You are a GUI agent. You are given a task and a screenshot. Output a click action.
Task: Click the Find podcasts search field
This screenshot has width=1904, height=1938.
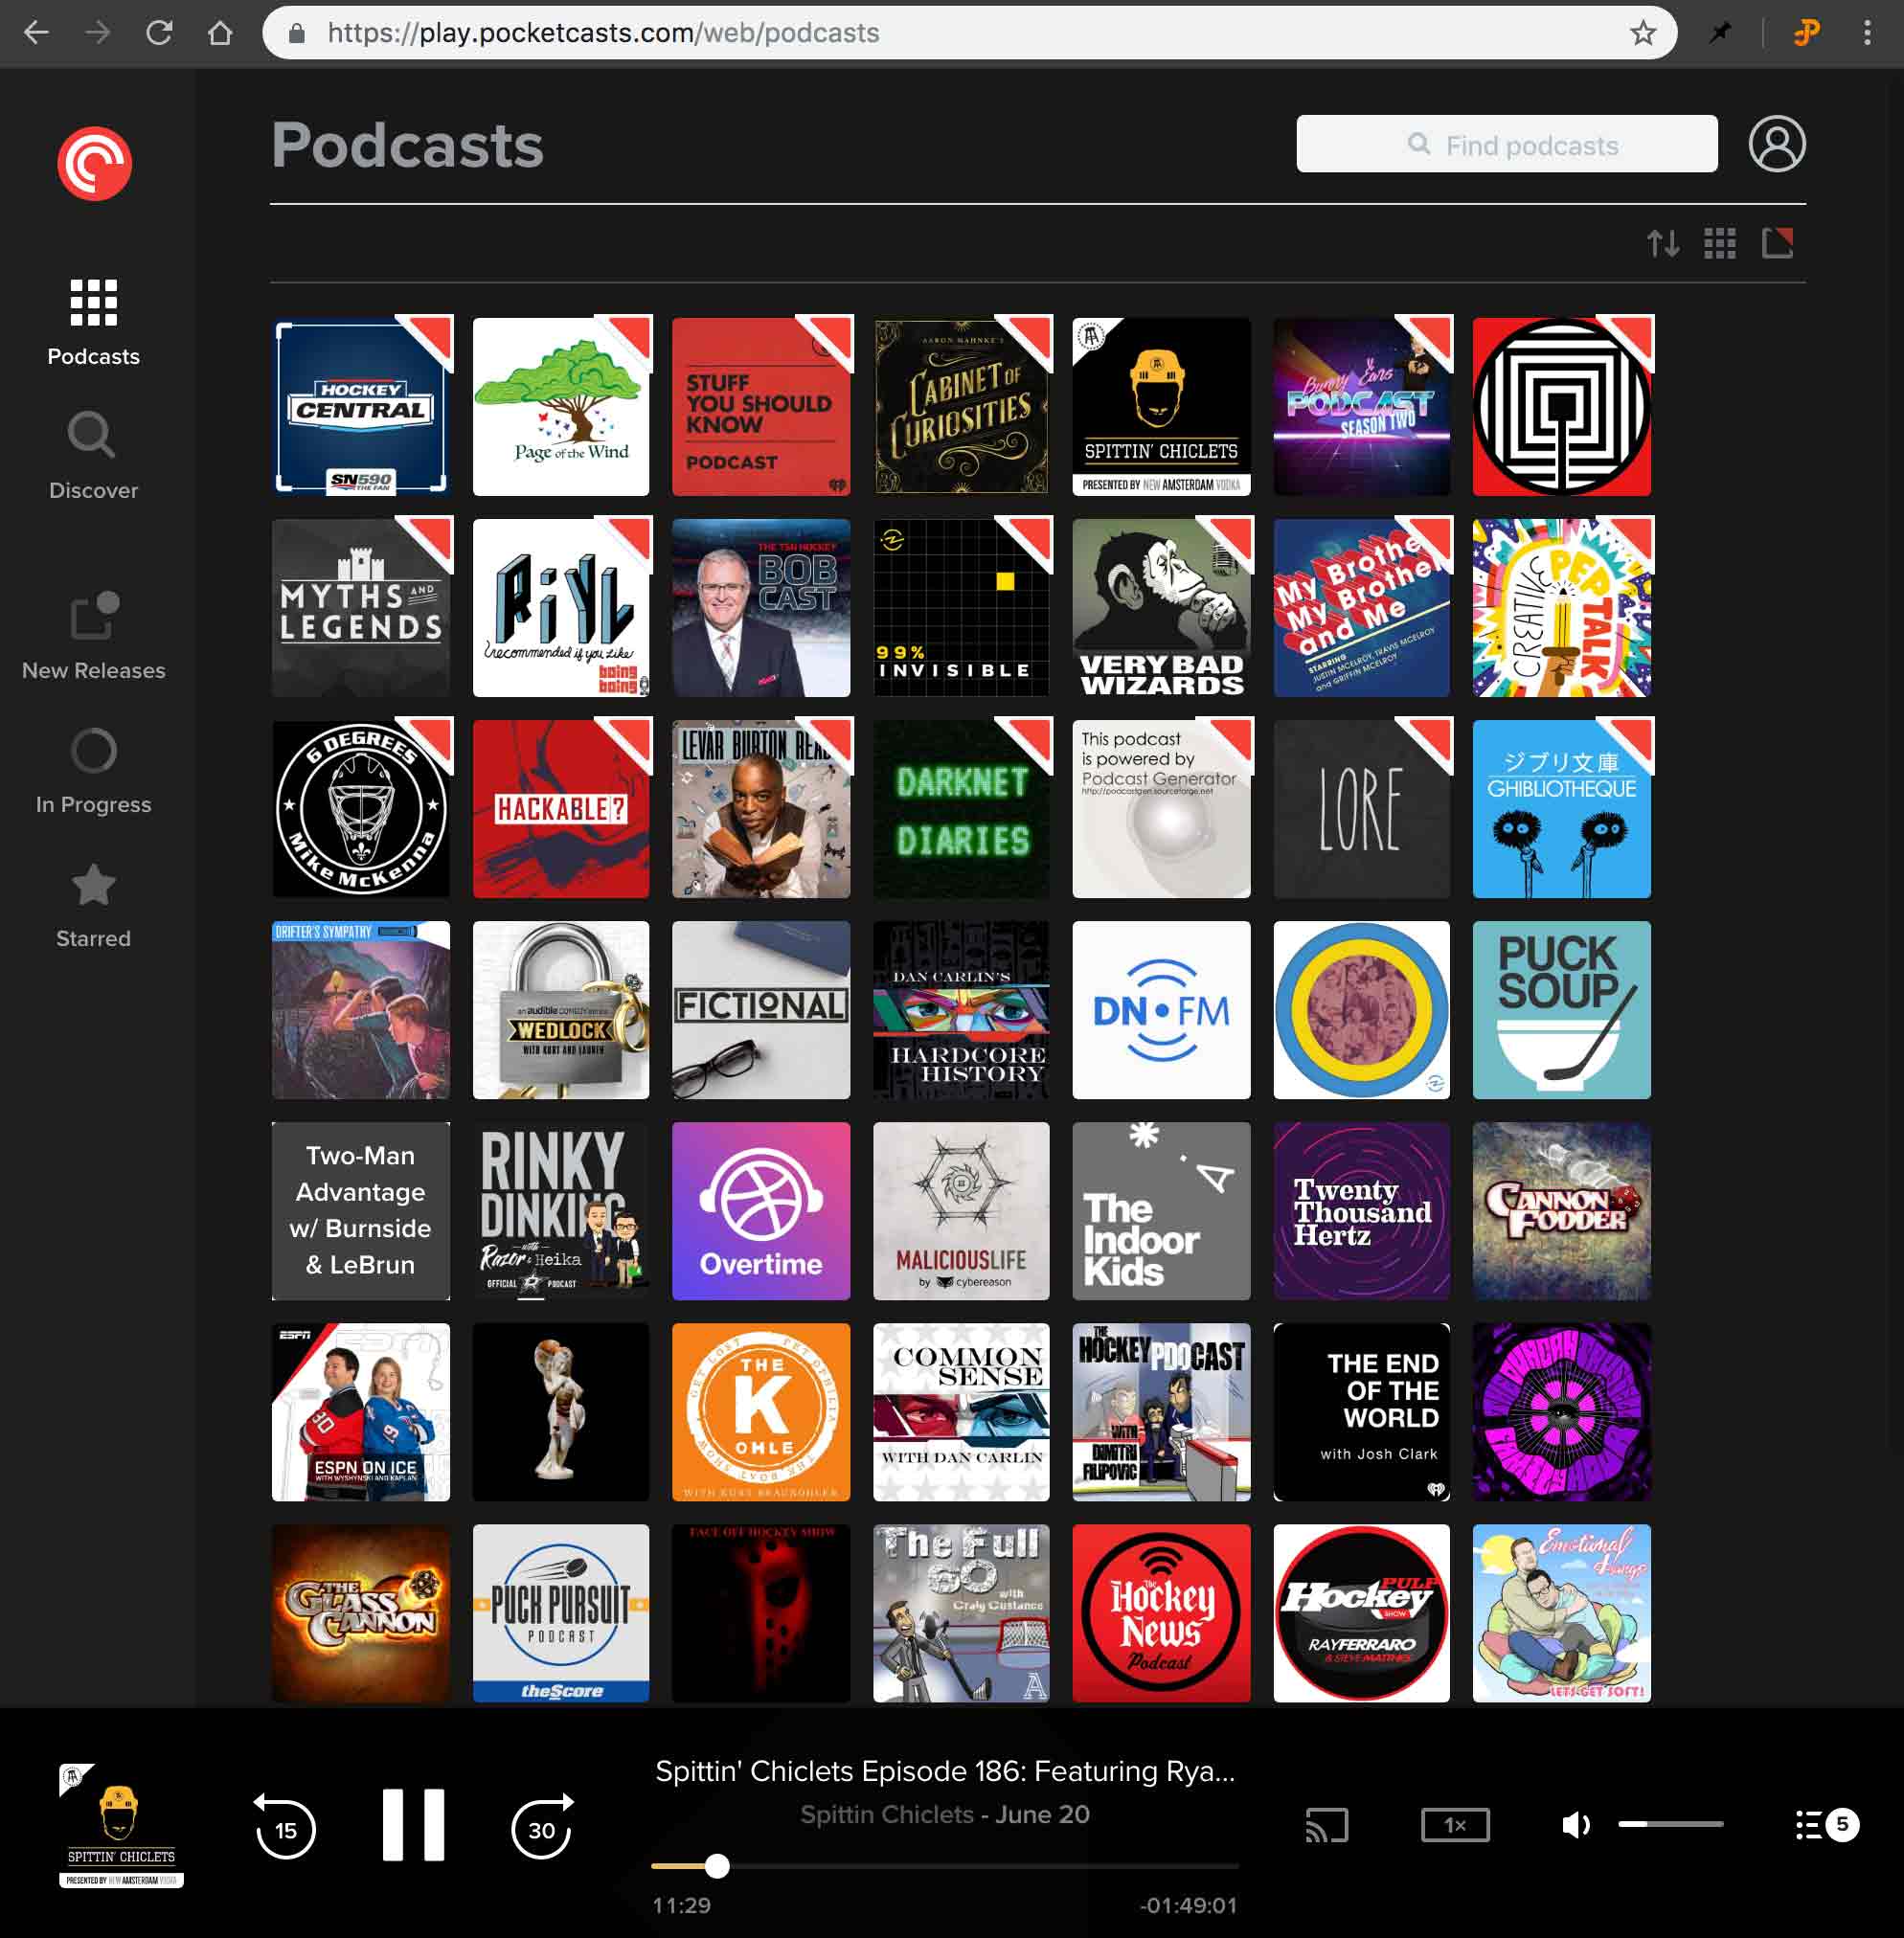tap(1506, 144)
